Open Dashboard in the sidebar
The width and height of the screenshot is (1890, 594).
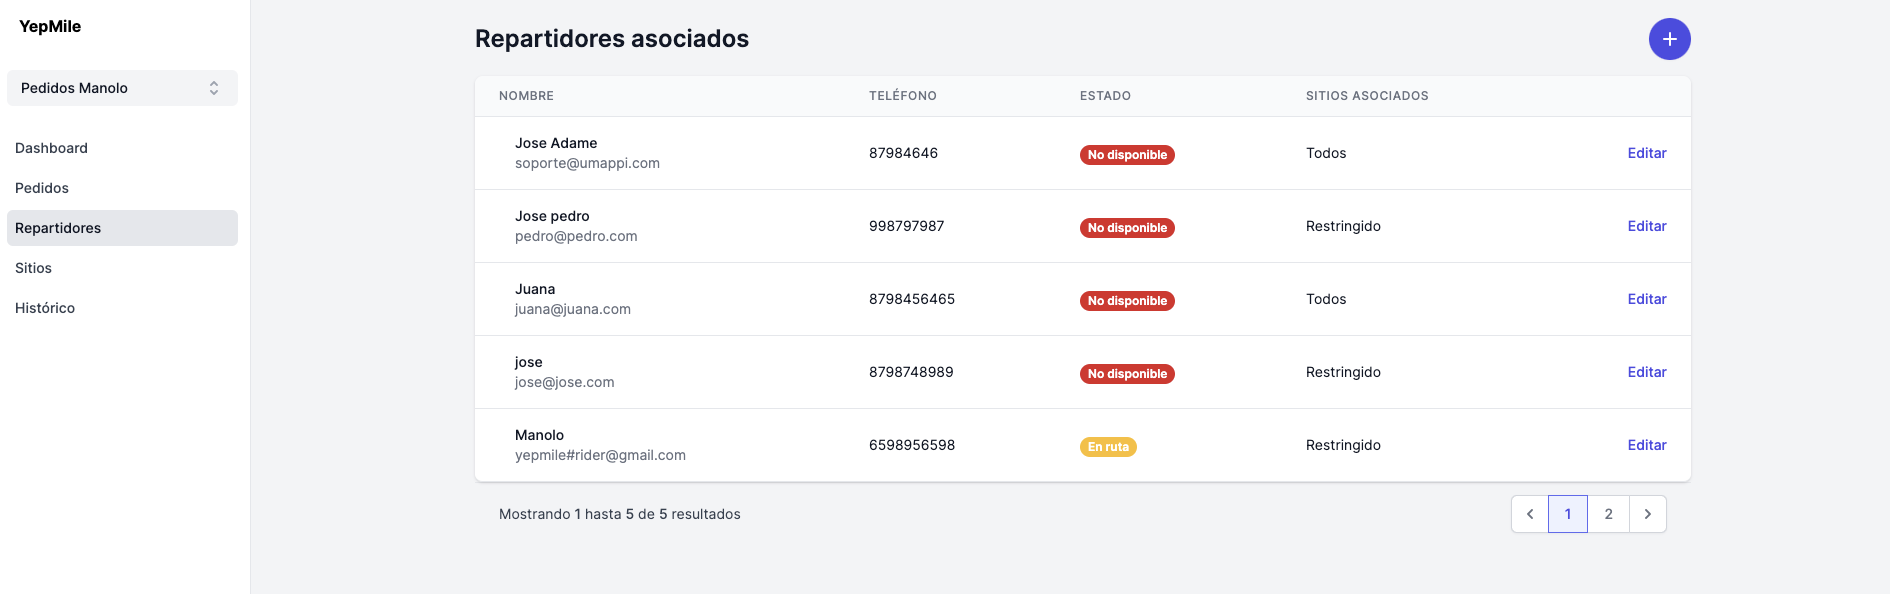[51, 148]
